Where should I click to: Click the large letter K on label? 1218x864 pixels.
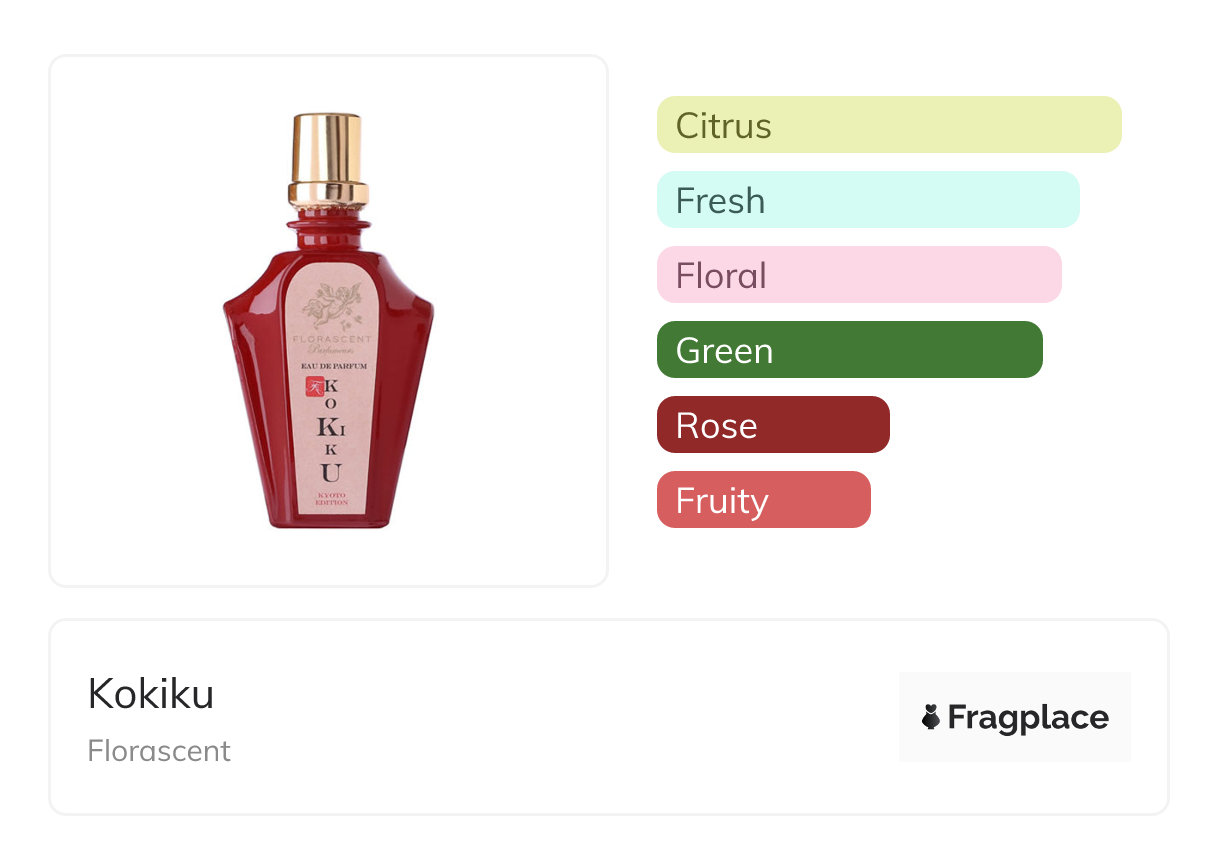click(x=326, y=427)
